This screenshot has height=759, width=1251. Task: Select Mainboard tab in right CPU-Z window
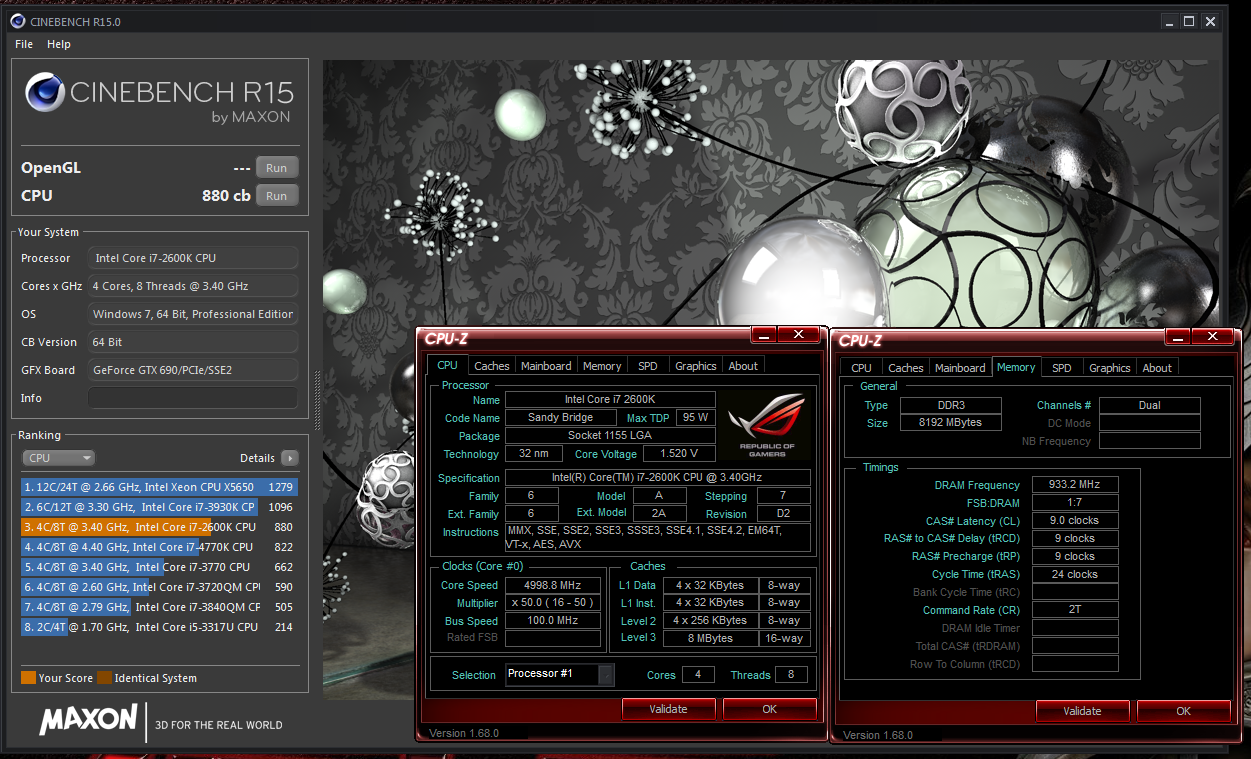(x=960, y=368)
